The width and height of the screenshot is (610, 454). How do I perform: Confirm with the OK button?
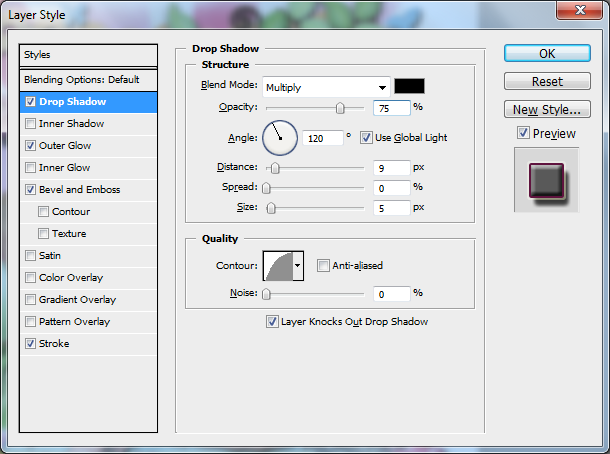[x=547, y=53]
